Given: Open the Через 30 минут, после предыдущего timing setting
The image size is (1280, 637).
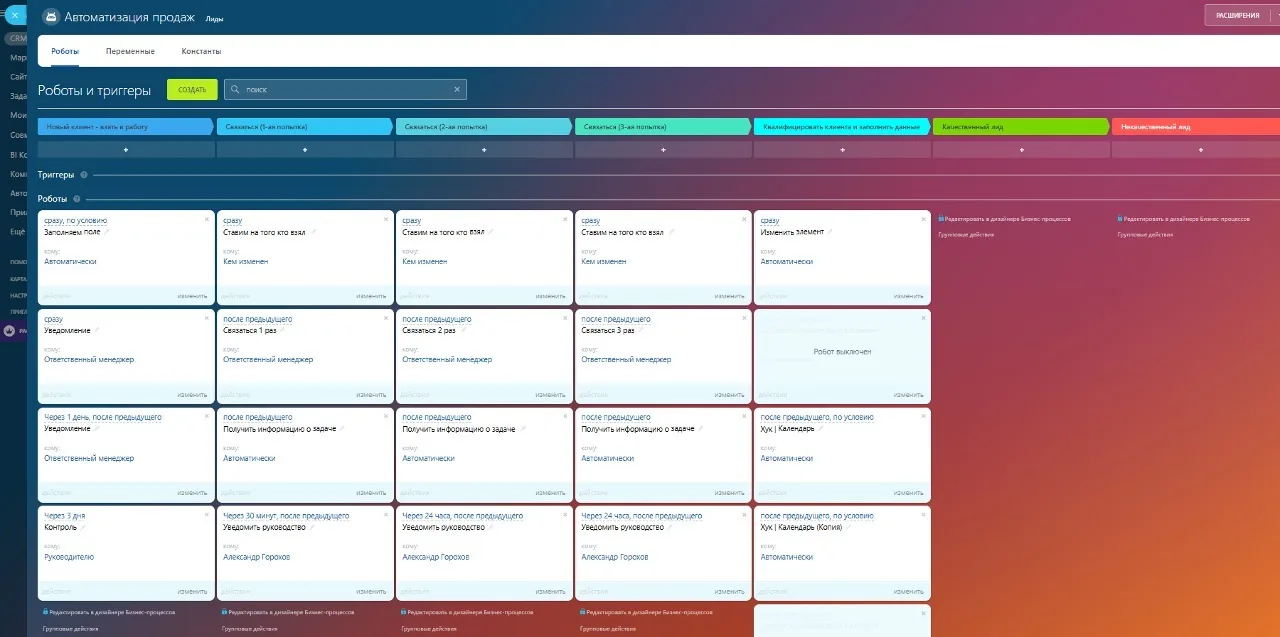Looking at the screenshot, I should [286, 516].
